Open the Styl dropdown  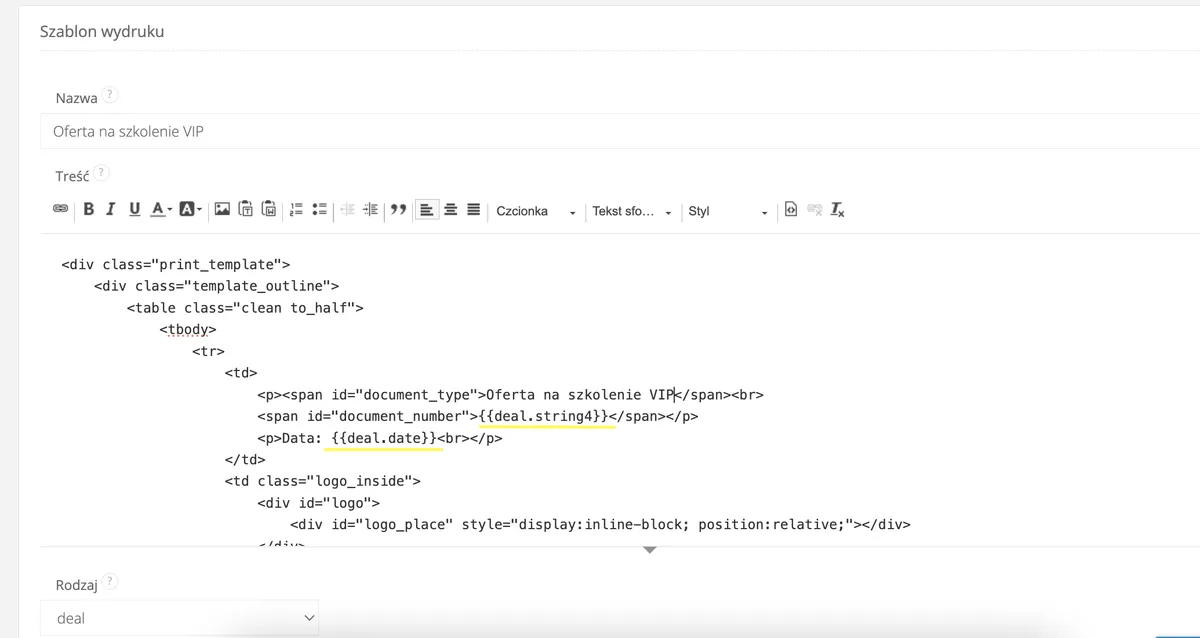[728, 211]
